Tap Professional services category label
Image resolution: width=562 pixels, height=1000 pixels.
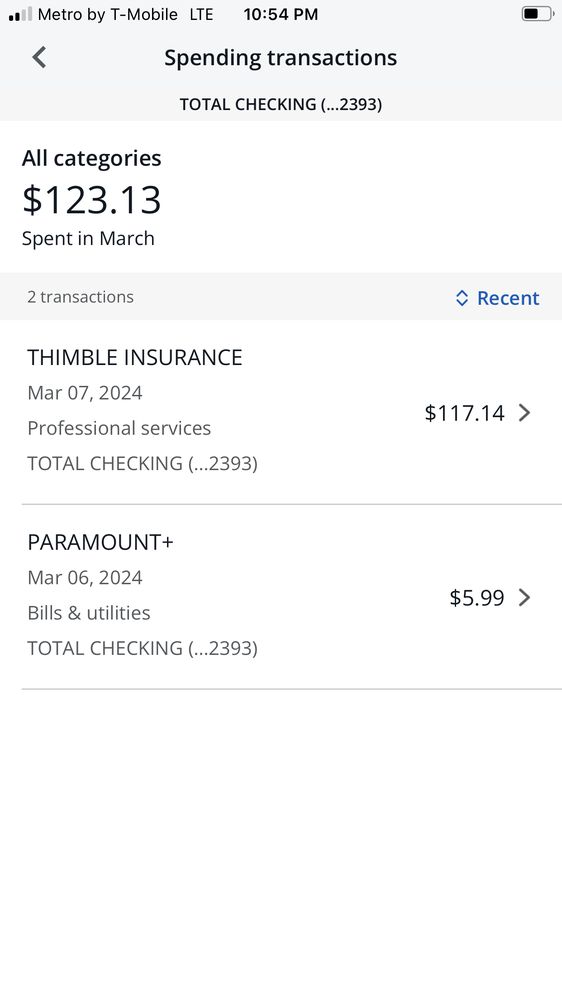119,428
